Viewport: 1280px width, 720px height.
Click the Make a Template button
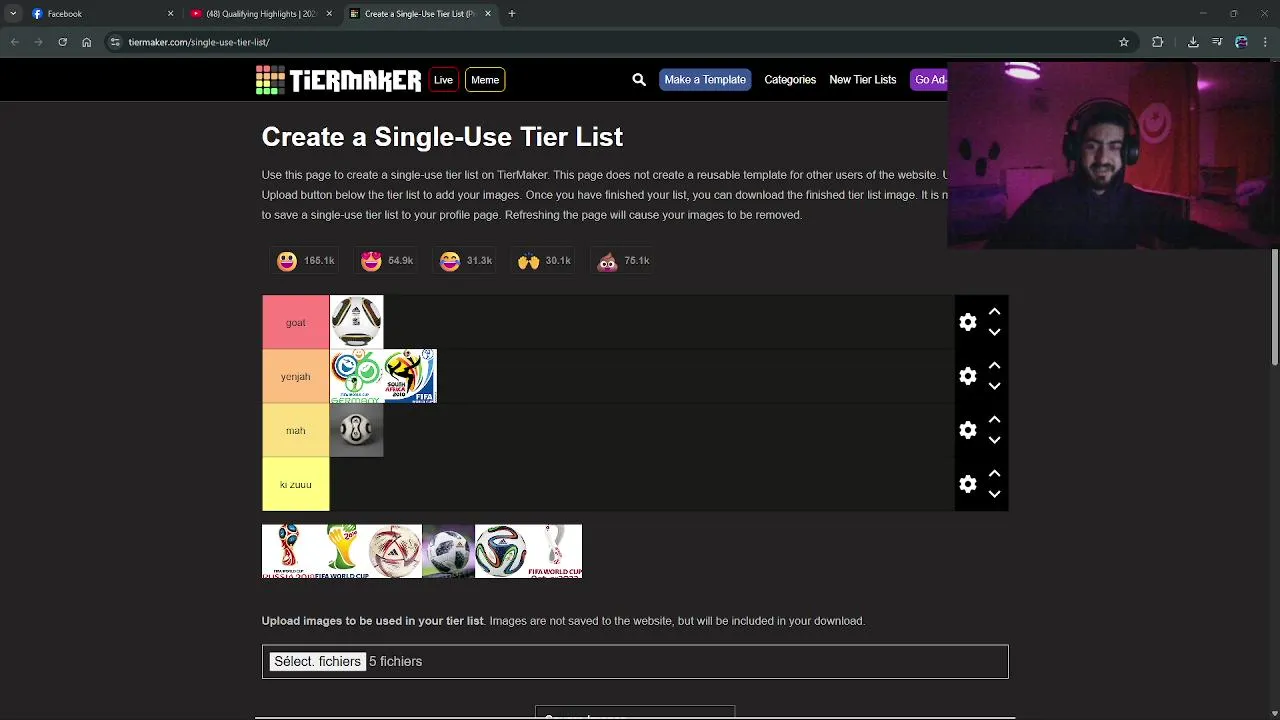[705, 80]
